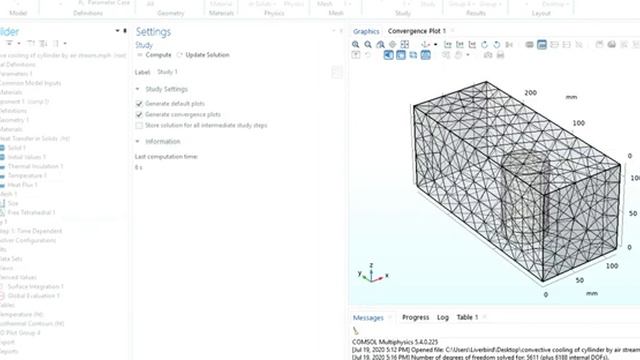Click the Global Evaluation 1 node icon
This screenshot has height=360, width=640.
pyautogui.click(x=2, y=296)
